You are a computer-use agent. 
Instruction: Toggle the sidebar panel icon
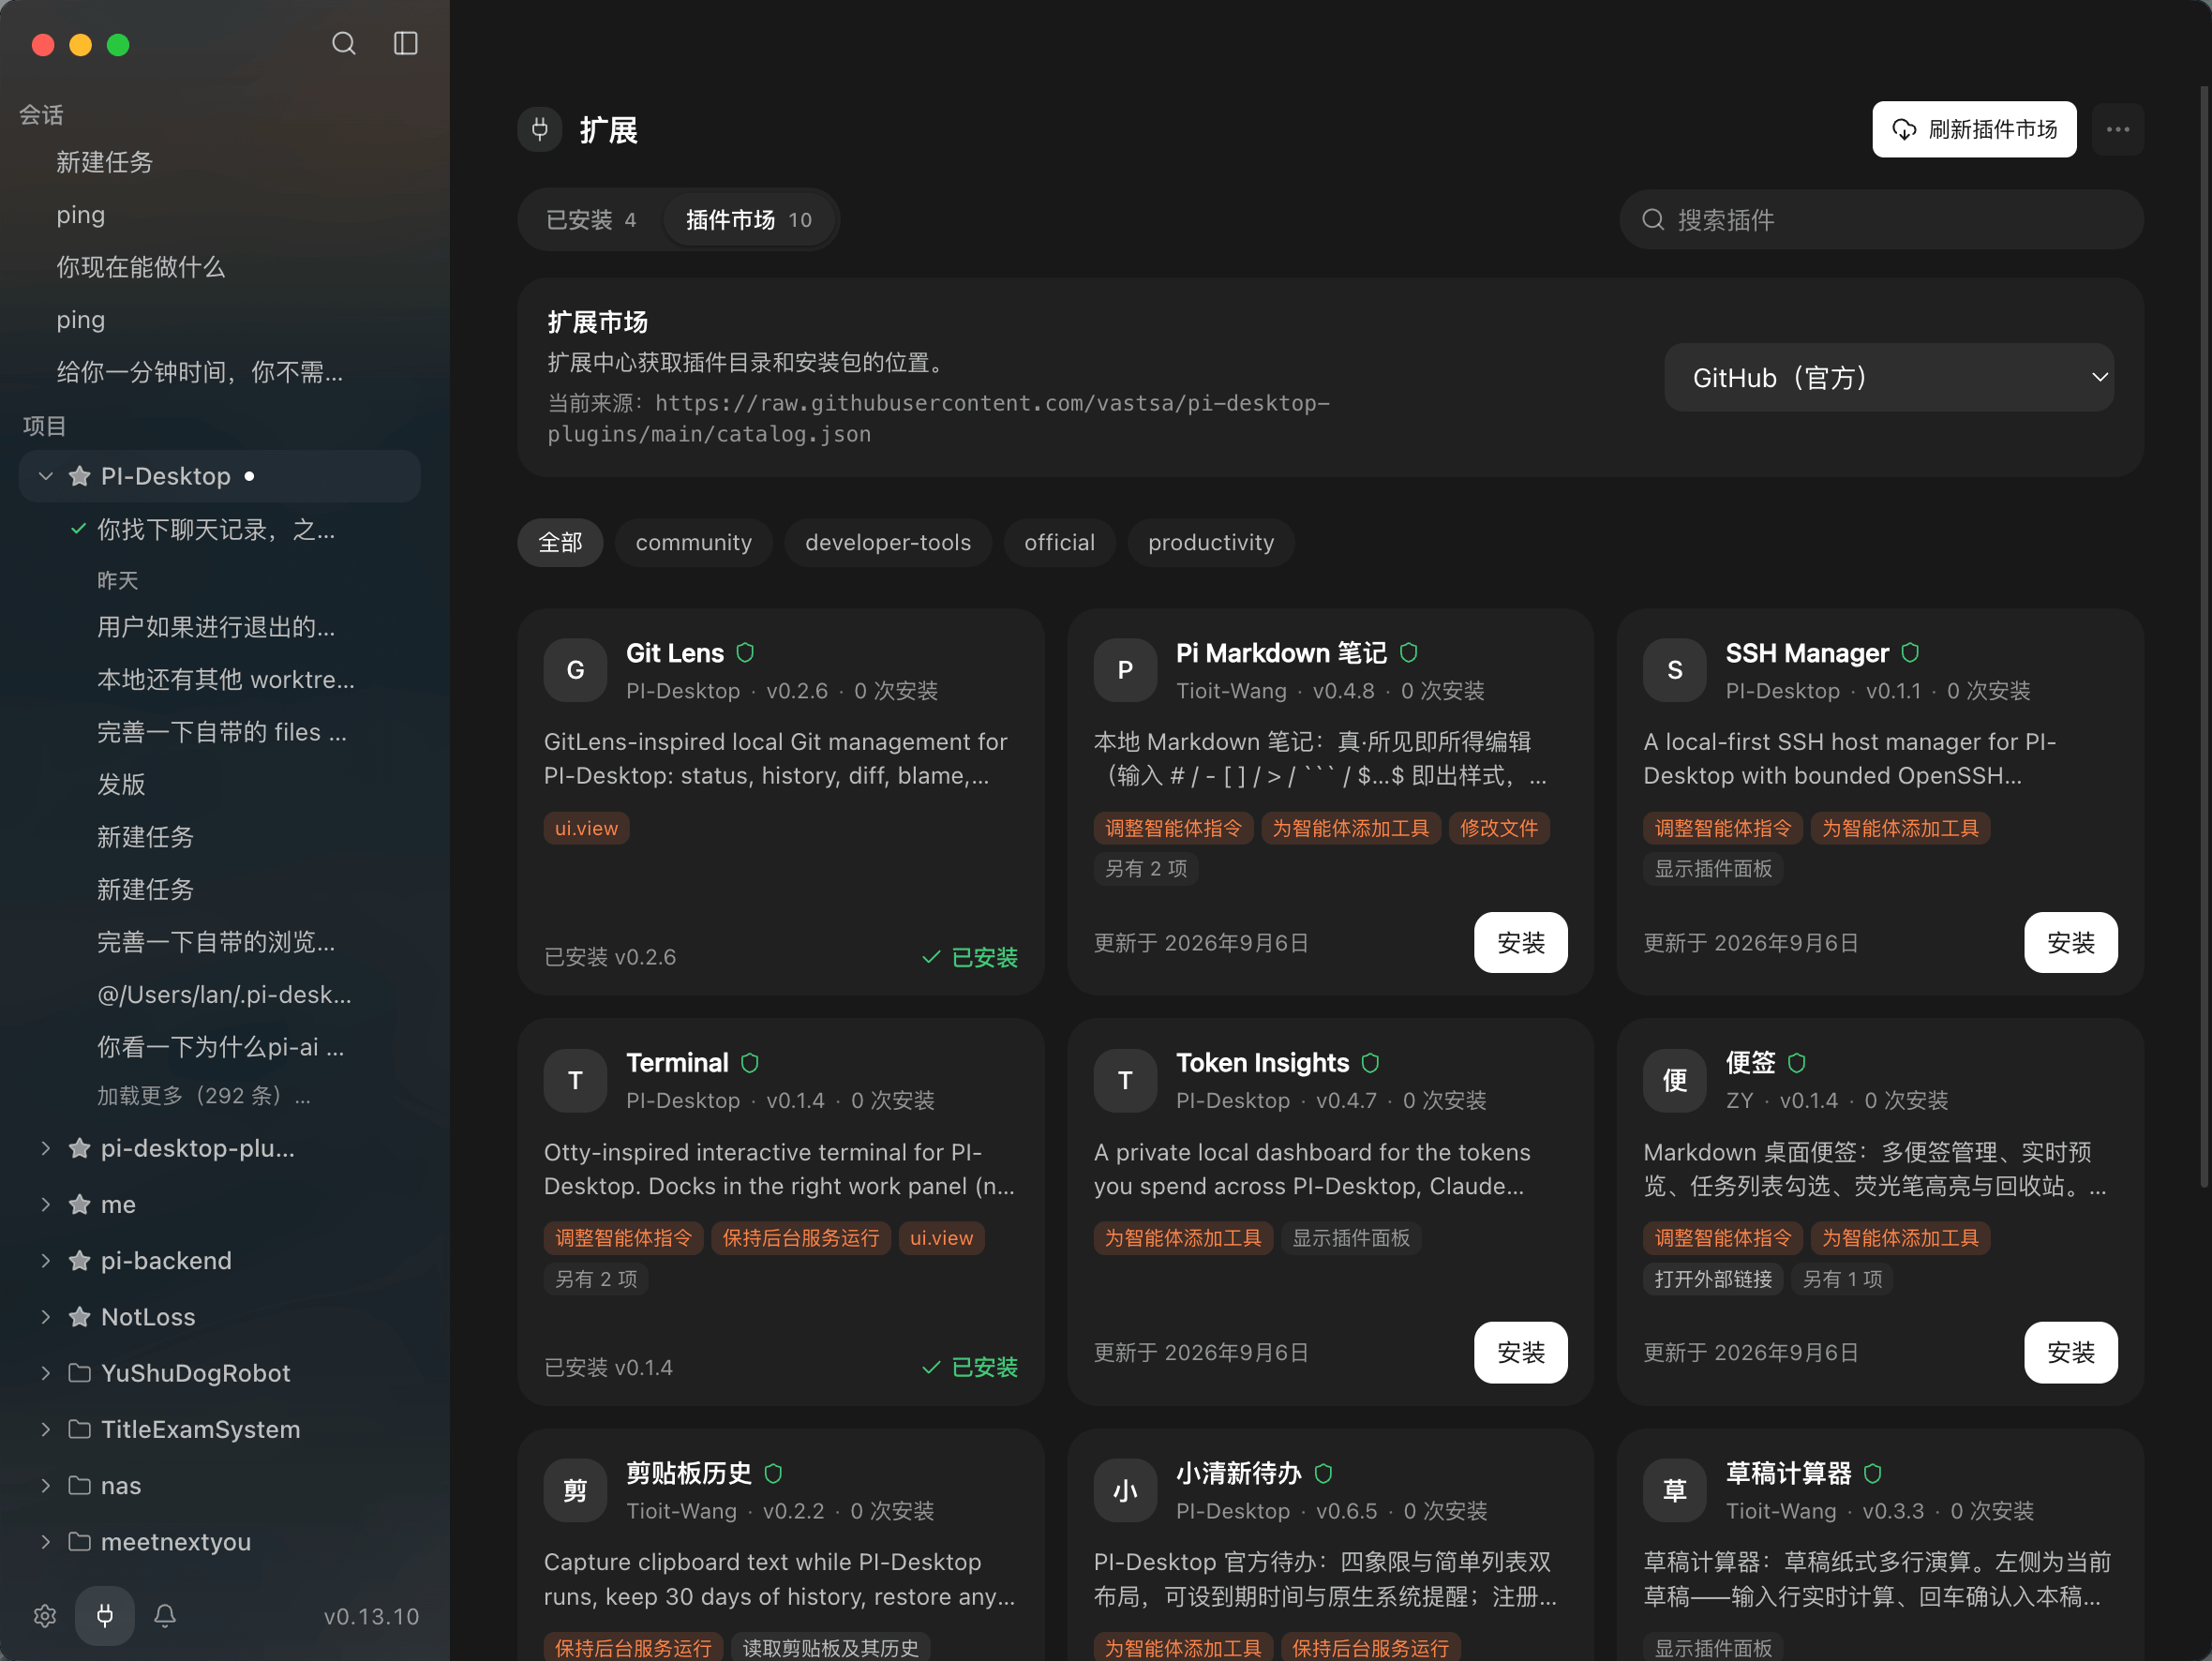tap(405, 44)
